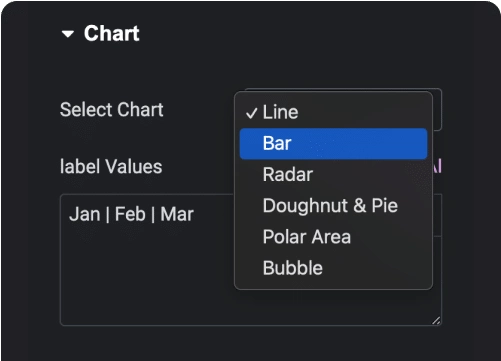Choose the Bar chart option
501x361 pixels.
[x=333, y=144]
